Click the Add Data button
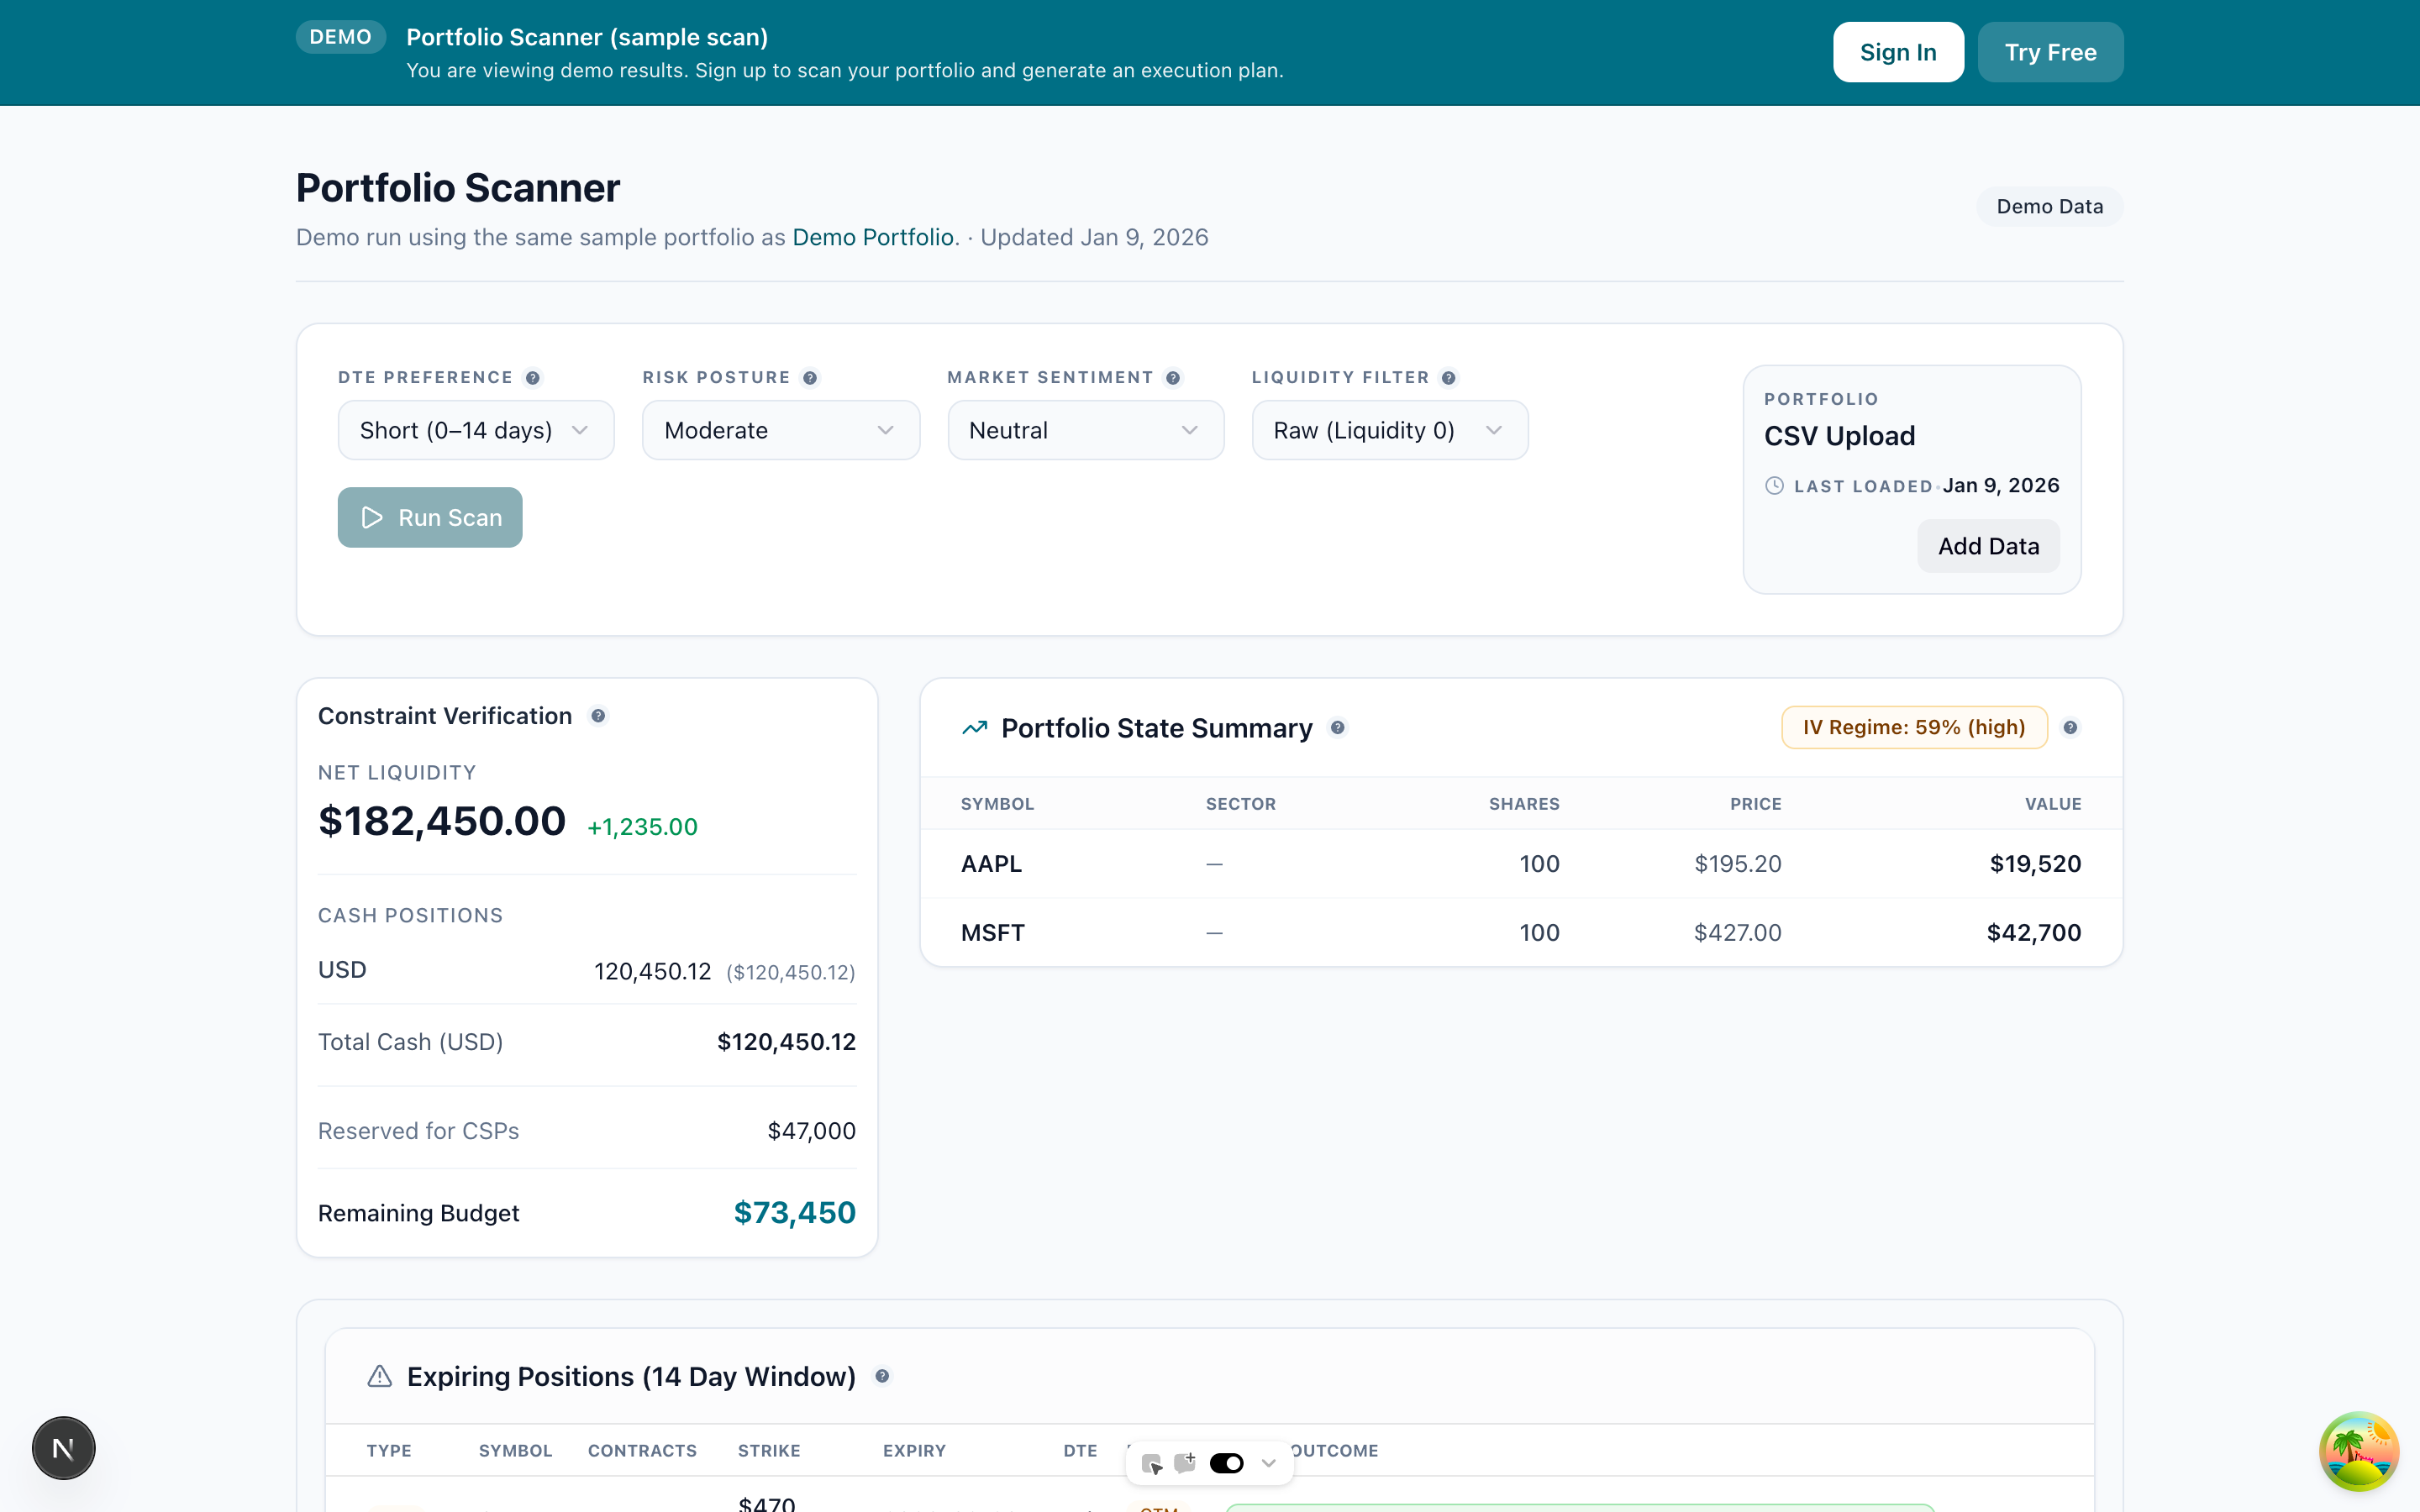Image resolution: width=2420 pixels, height=1512 pixels. coord(1987,545)
